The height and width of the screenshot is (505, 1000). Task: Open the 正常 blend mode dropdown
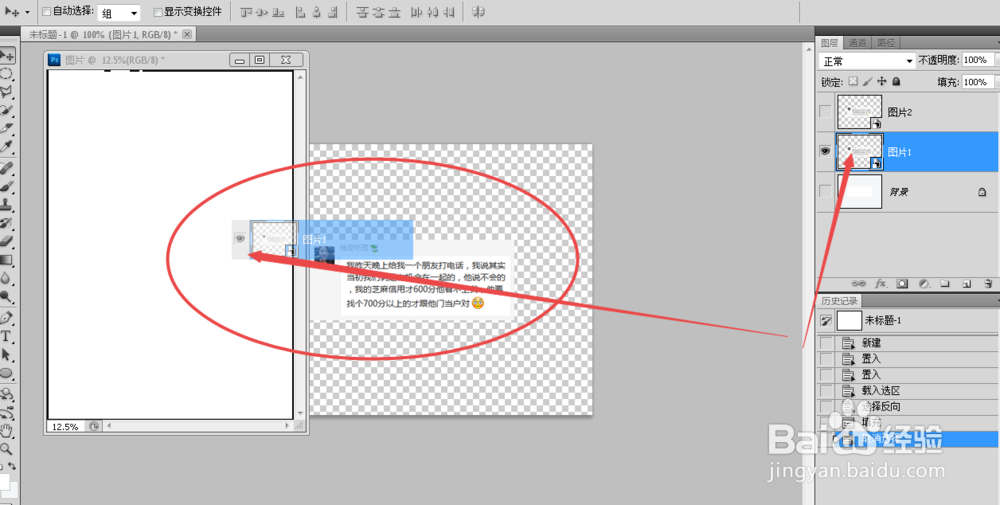(x=867, y=61)
